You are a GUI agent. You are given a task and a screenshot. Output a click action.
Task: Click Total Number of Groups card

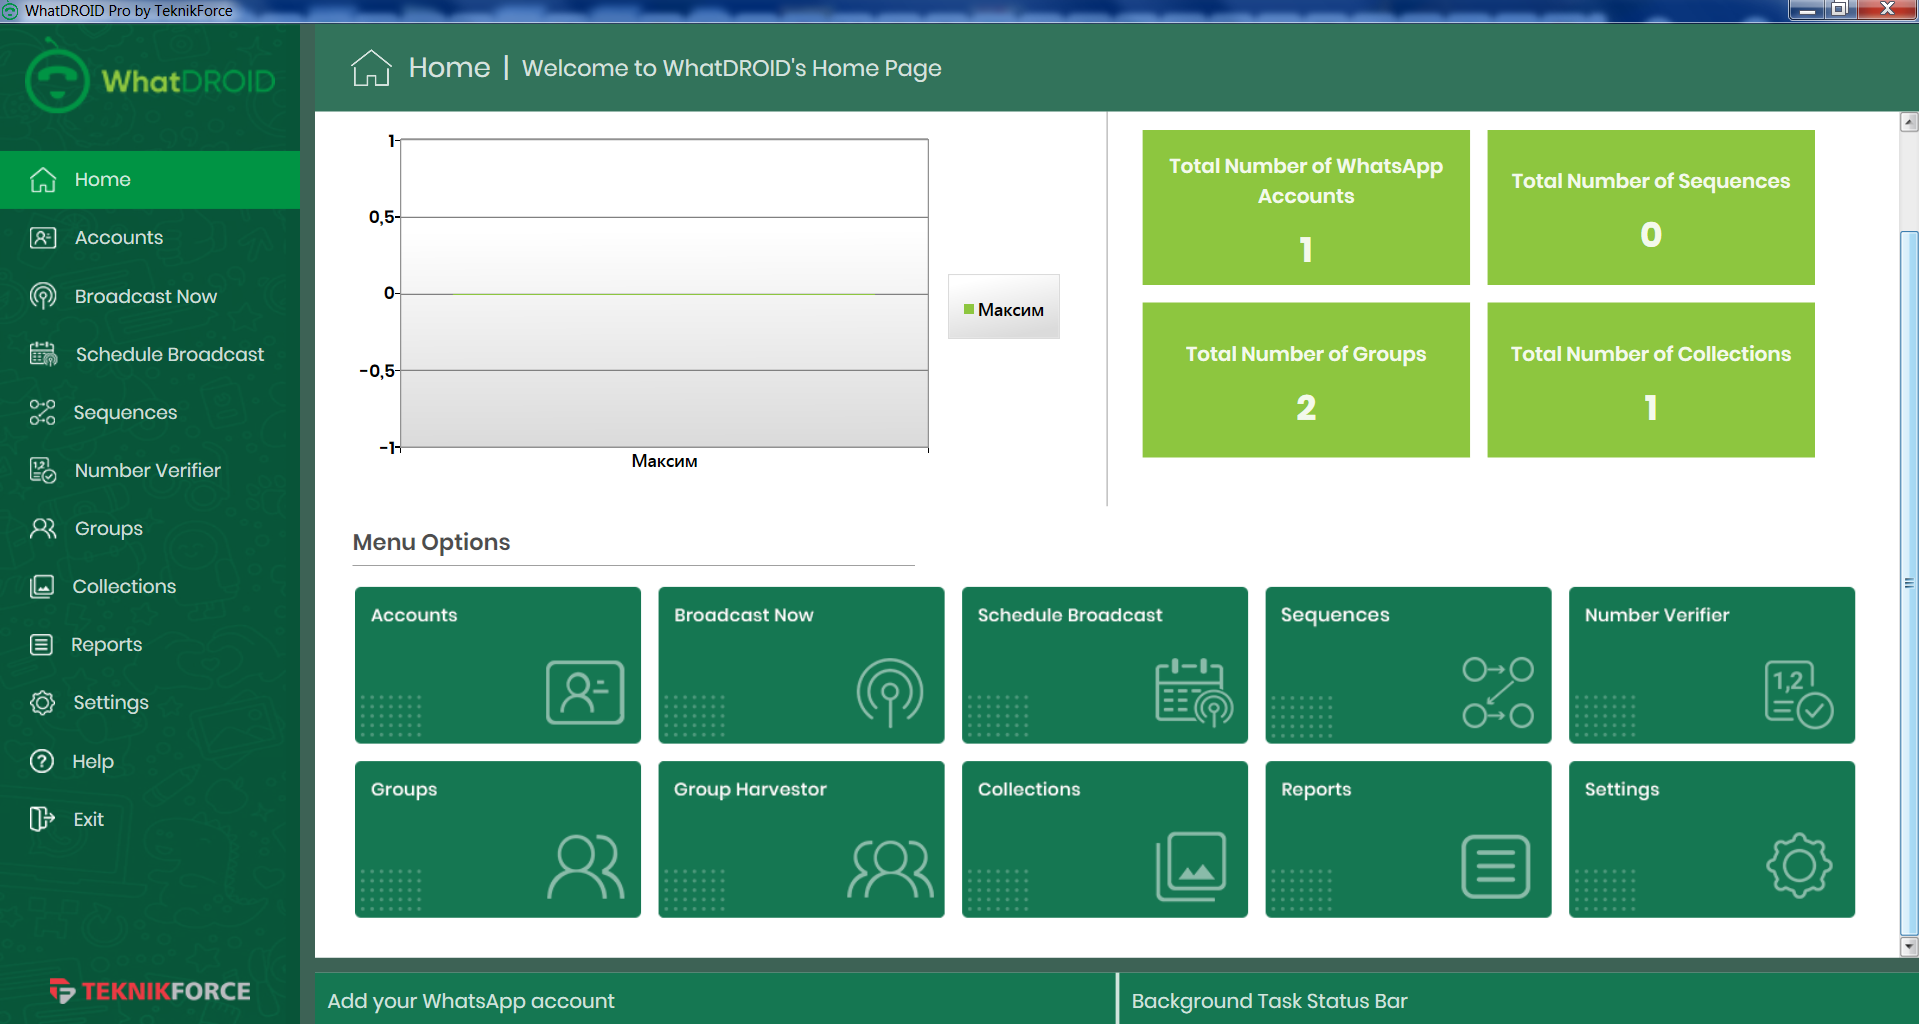point(1306,380)
